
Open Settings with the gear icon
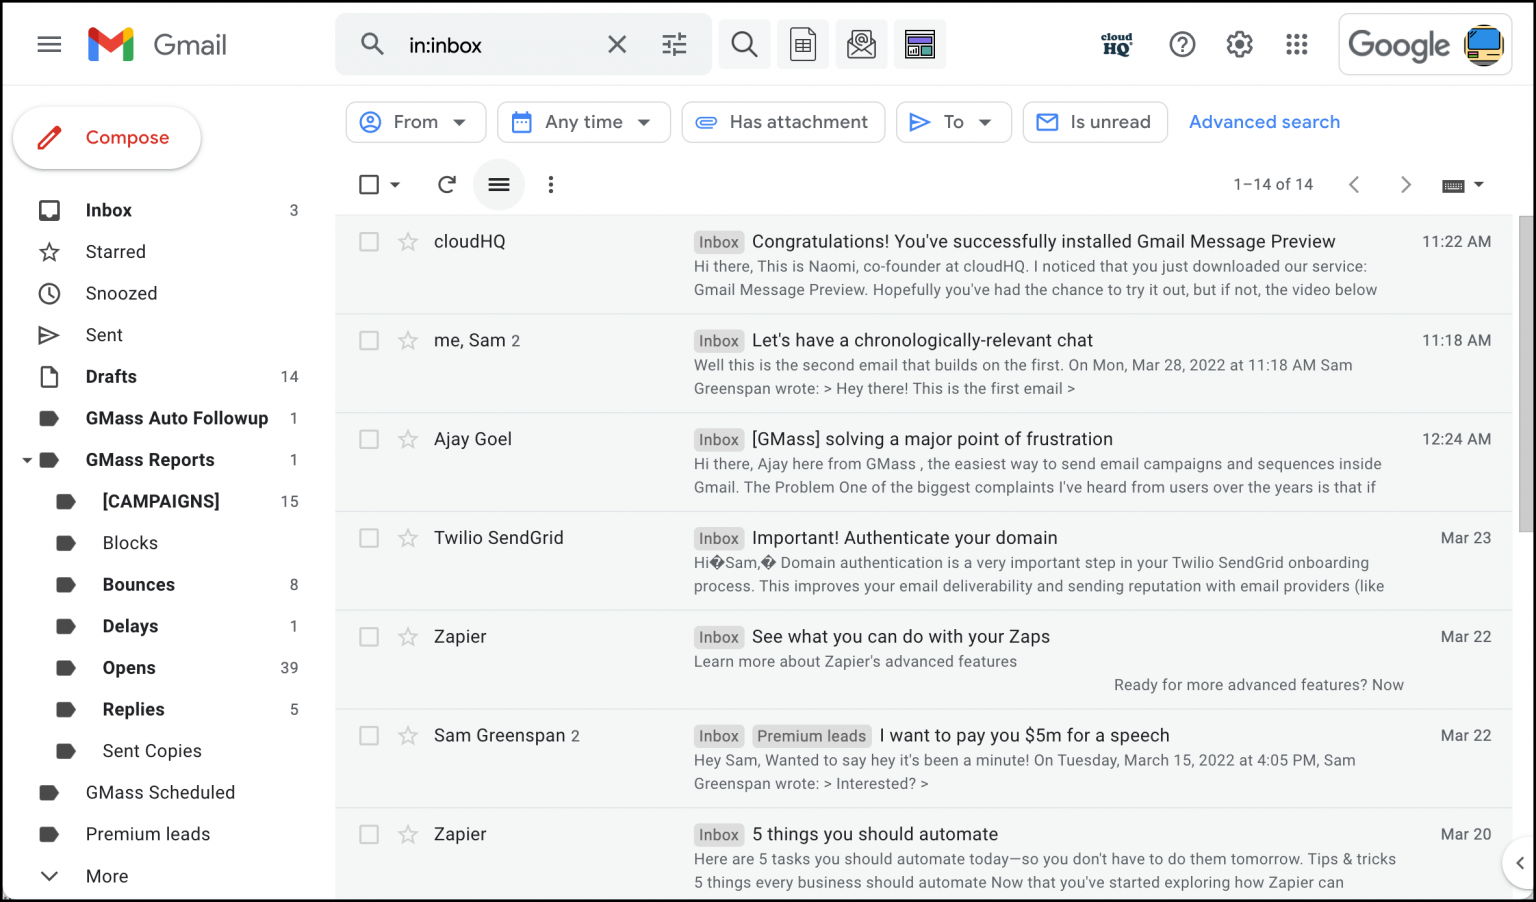(x=1239, y=44)
